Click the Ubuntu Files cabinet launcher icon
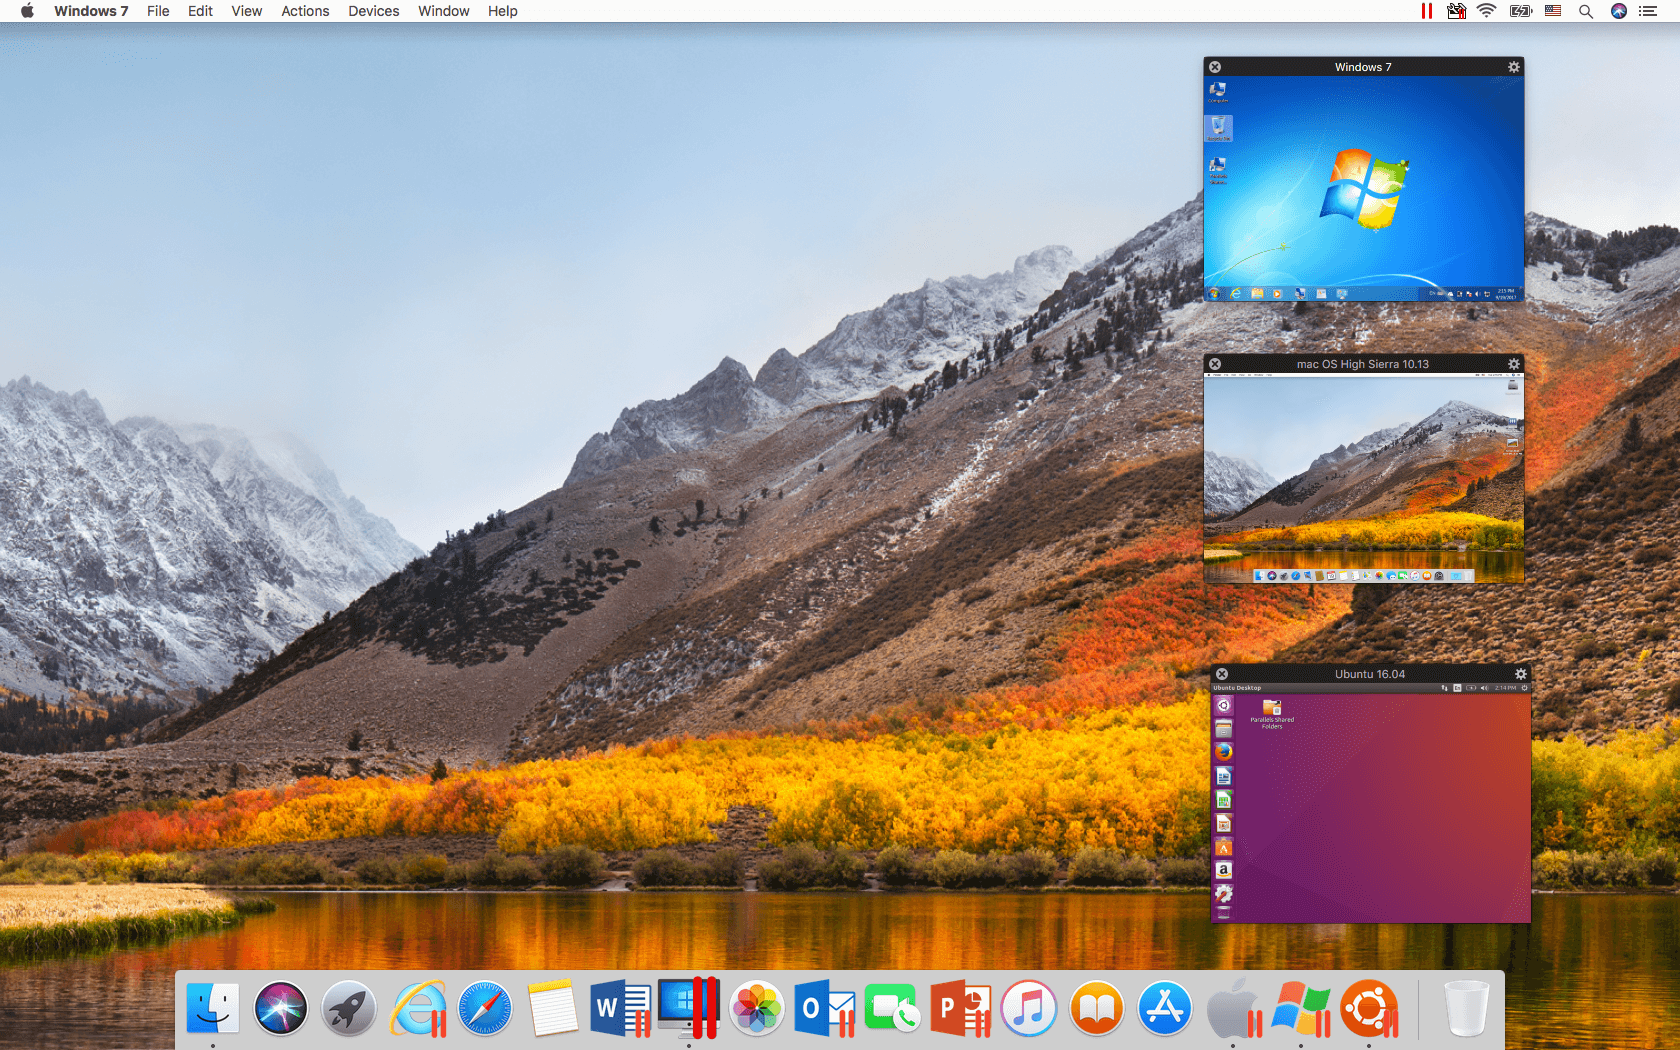The height and width of the screenshot is (1050, 1680). coord(1223,729)
